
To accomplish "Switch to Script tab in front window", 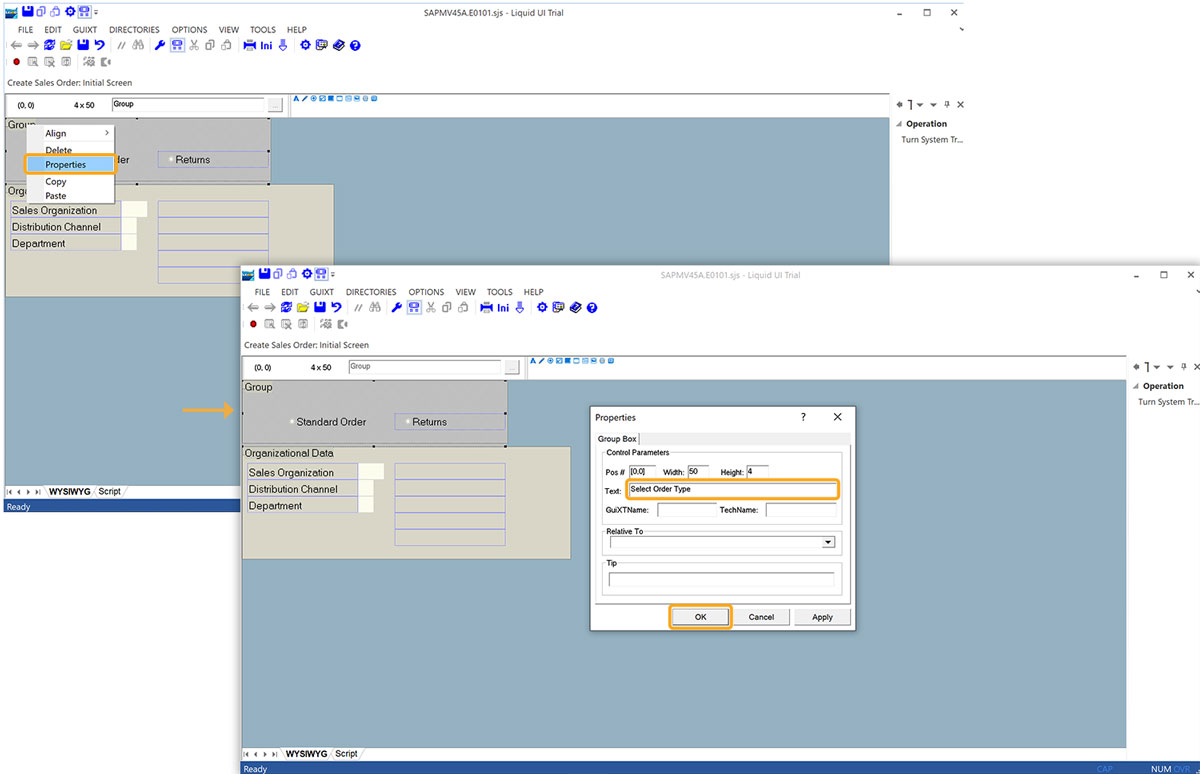I will (346, 754).
